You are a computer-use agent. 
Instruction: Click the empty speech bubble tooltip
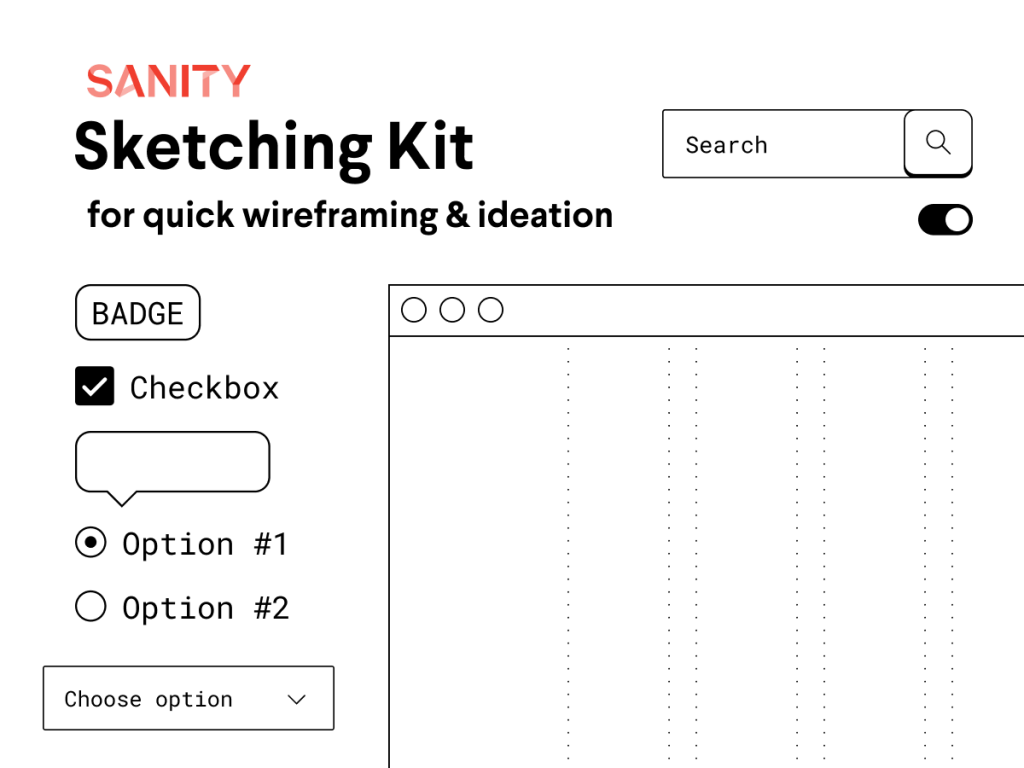click(x=172, y=462)
